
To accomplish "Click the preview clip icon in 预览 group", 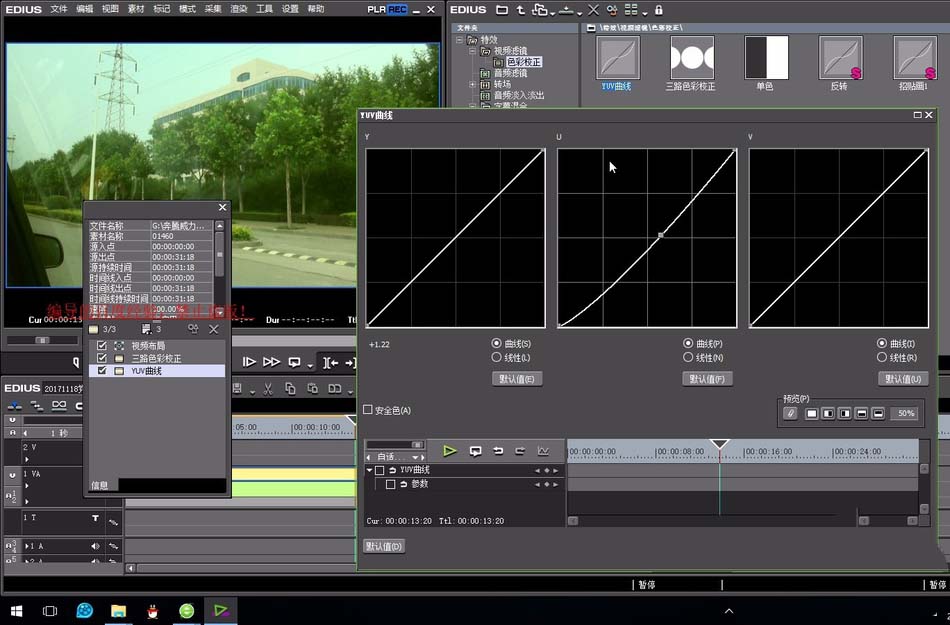I will coord(790,413).
